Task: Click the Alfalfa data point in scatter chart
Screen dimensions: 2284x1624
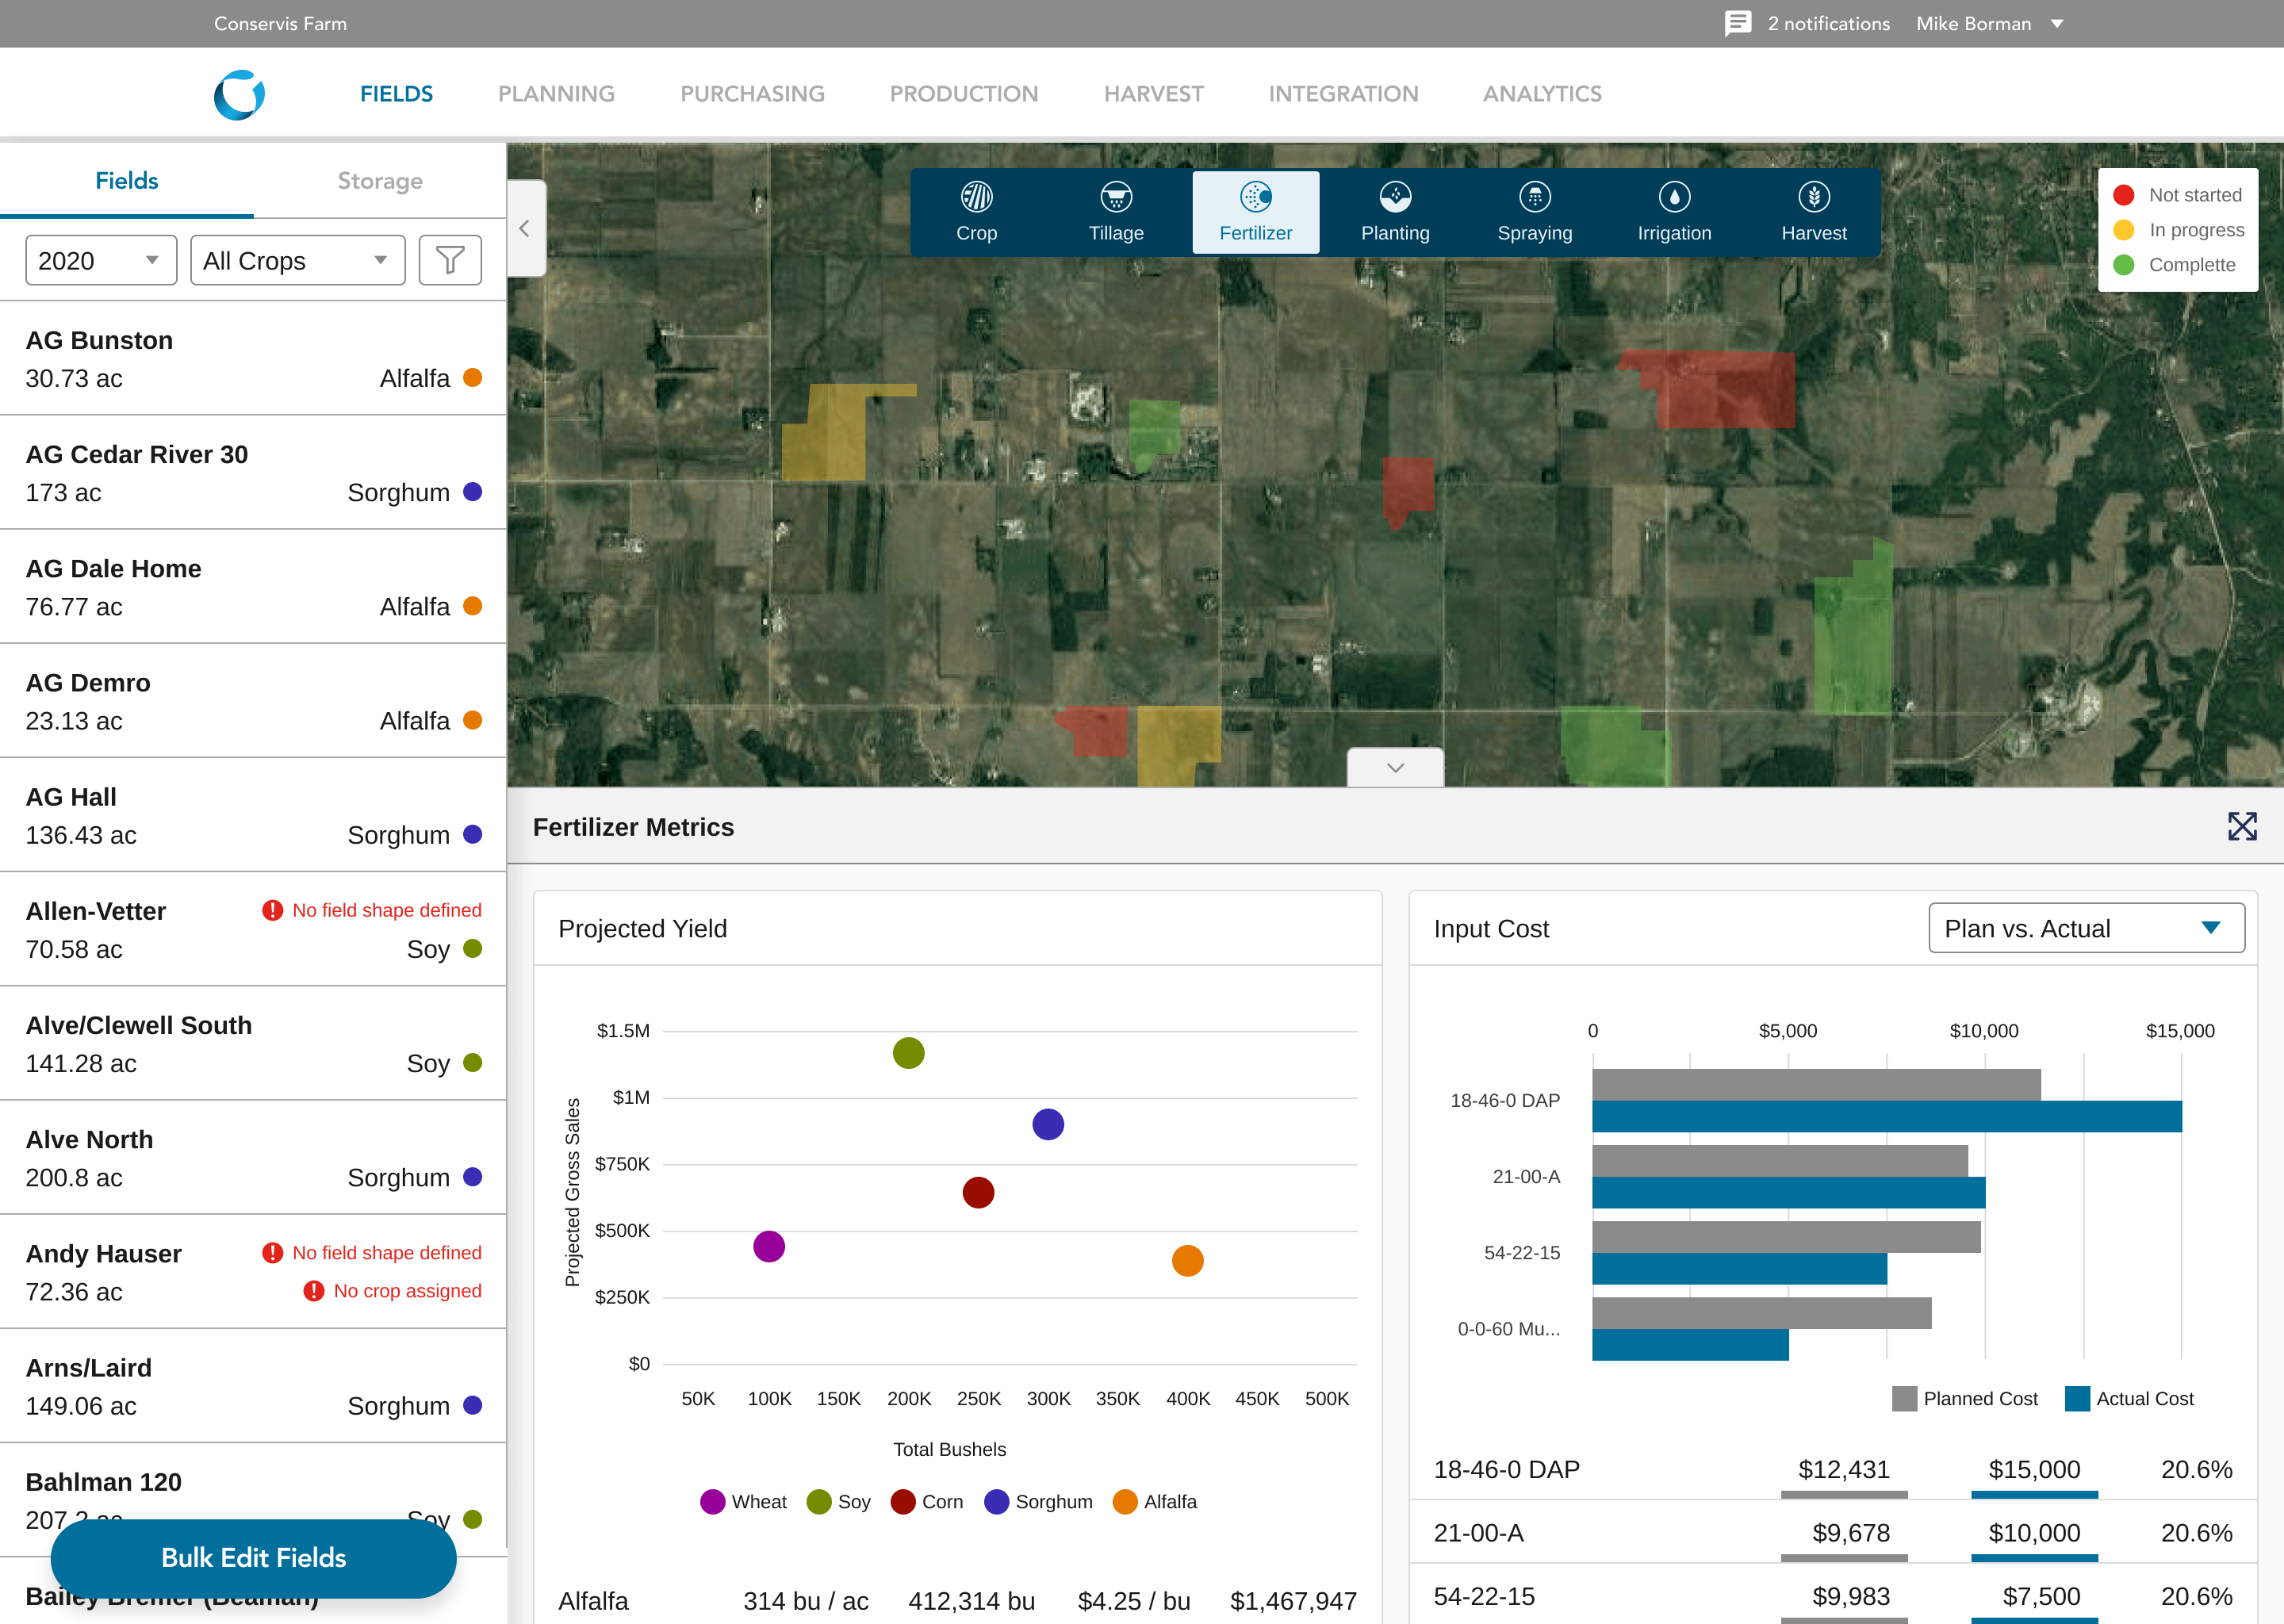Action: click(x=1187, y=1260)
